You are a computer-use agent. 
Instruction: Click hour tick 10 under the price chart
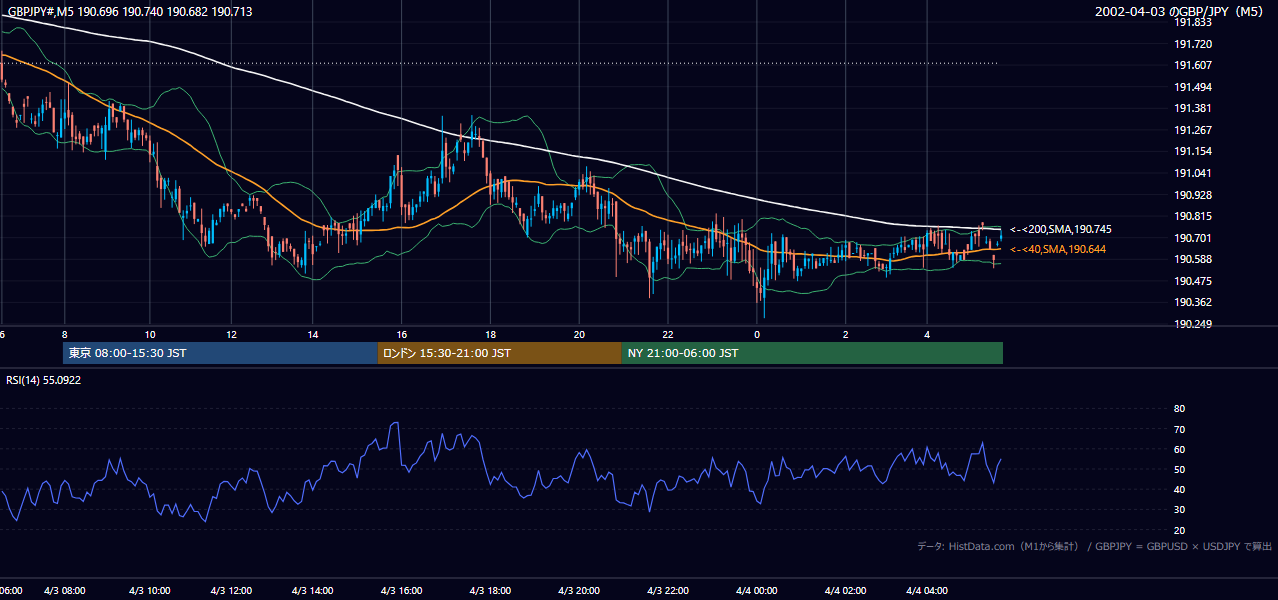[x=150, y=334]
